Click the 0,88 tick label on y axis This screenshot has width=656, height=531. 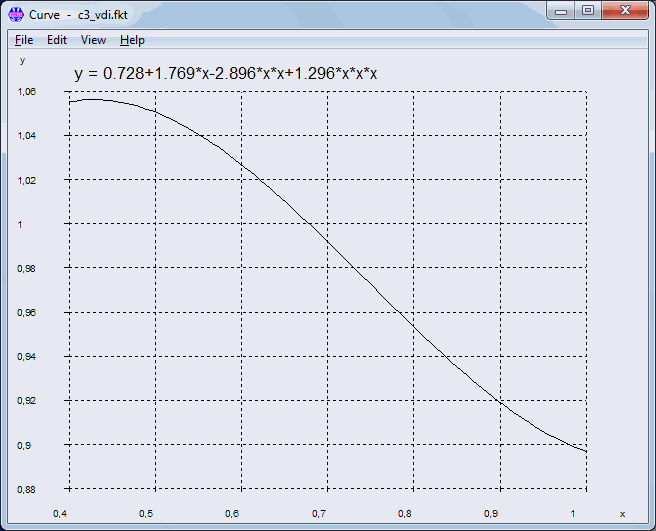click(x=27, y=489)
